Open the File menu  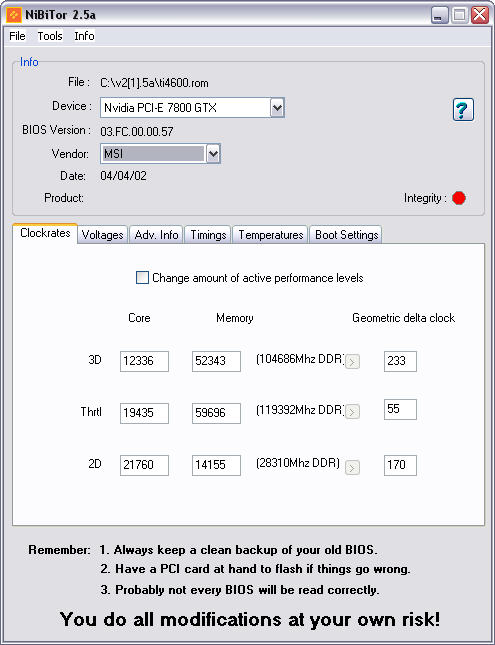click(17, 36)
